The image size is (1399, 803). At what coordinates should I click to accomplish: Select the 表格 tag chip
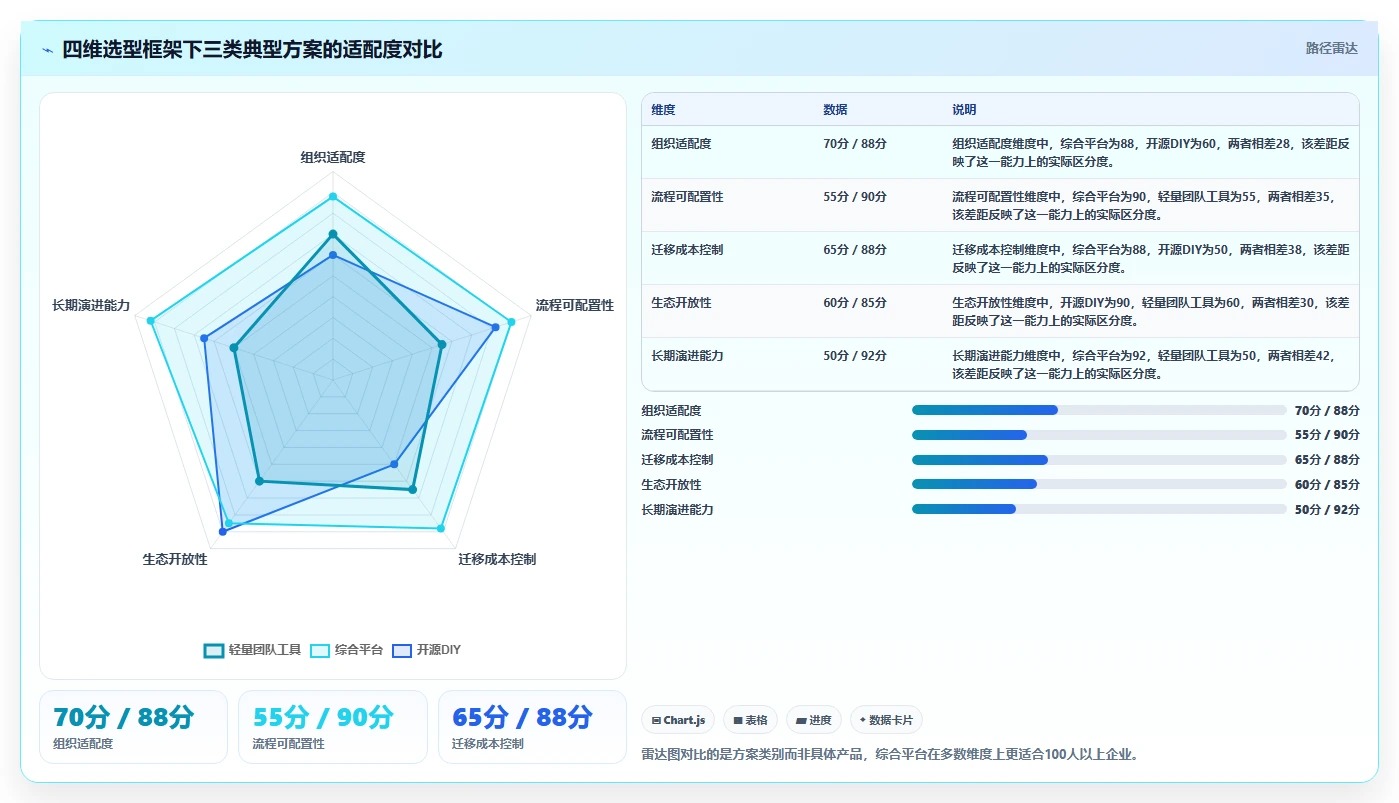751,720
